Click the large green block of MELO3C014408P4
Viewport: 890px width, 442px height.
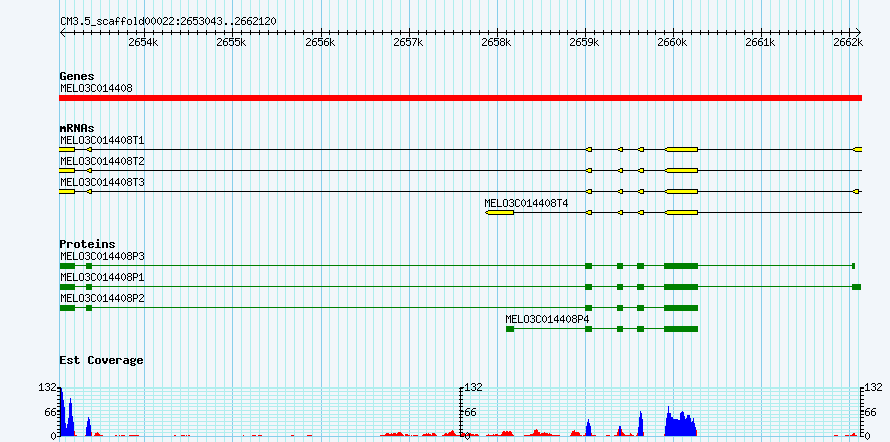coord(681,329)
